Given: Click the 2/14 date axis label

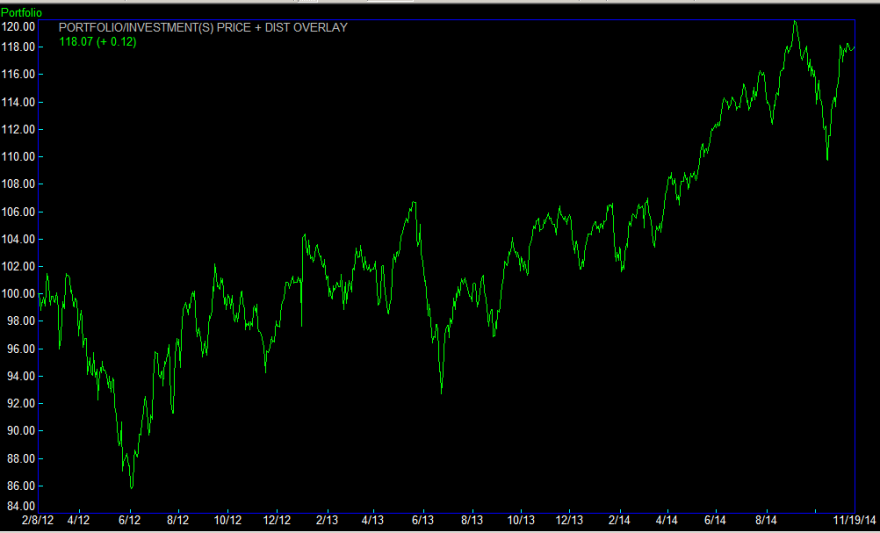Looking at the screenshot, I should 620,521.
